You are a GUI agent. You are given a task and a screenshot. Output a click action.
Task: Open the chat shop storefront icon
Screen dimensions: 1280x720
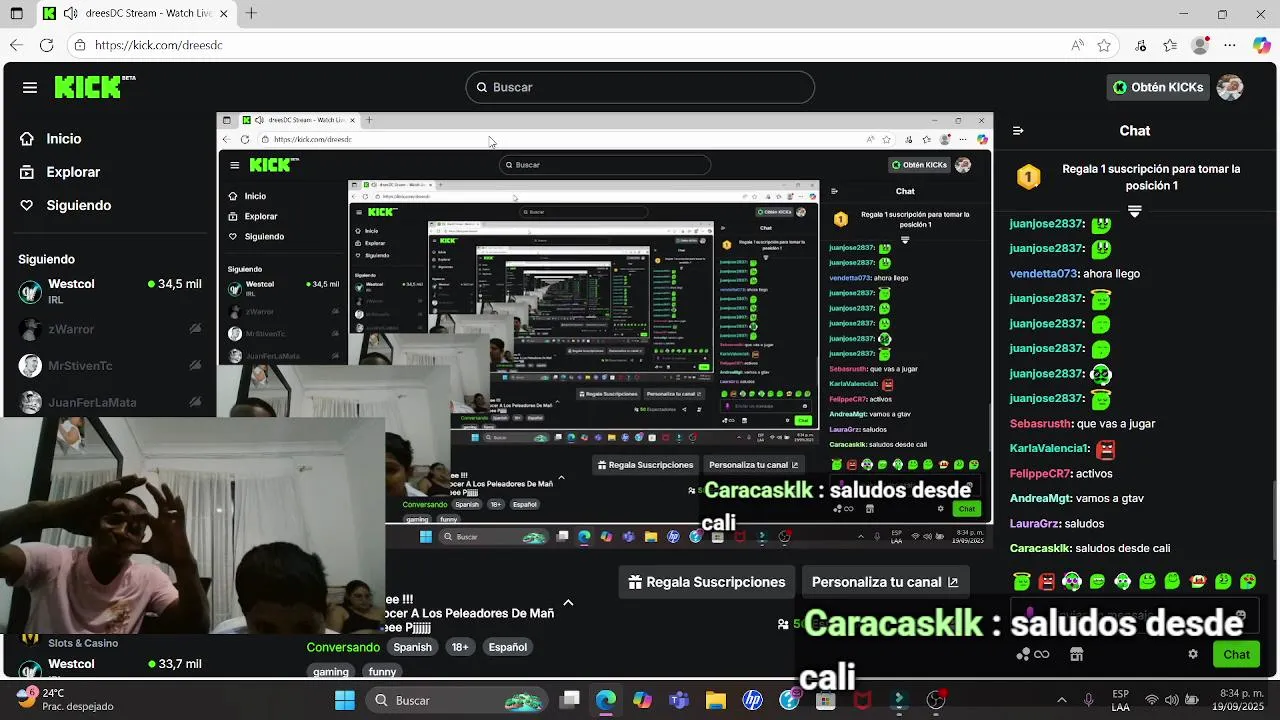coord(1076,654)
